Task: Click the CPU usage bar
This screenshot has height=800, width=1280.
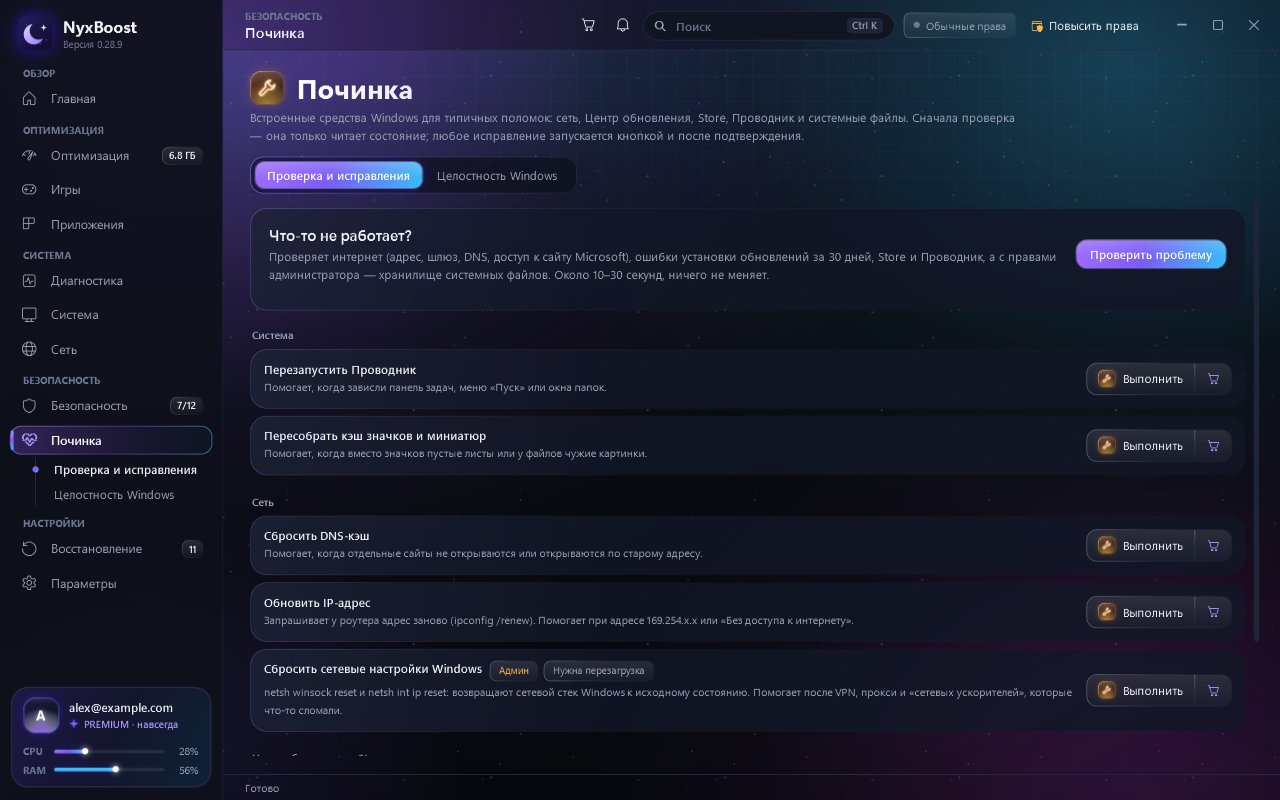Action: point(109,751)
